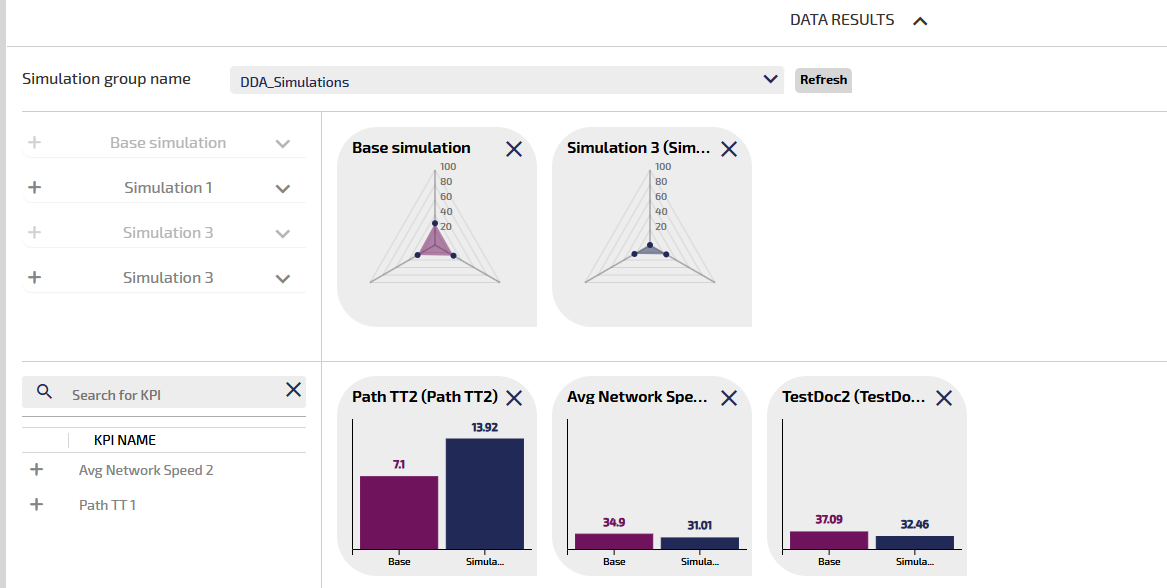Collapse the DATA RESULTS section
This screenshot has width=1167, height=588.
tap(920, 21)
